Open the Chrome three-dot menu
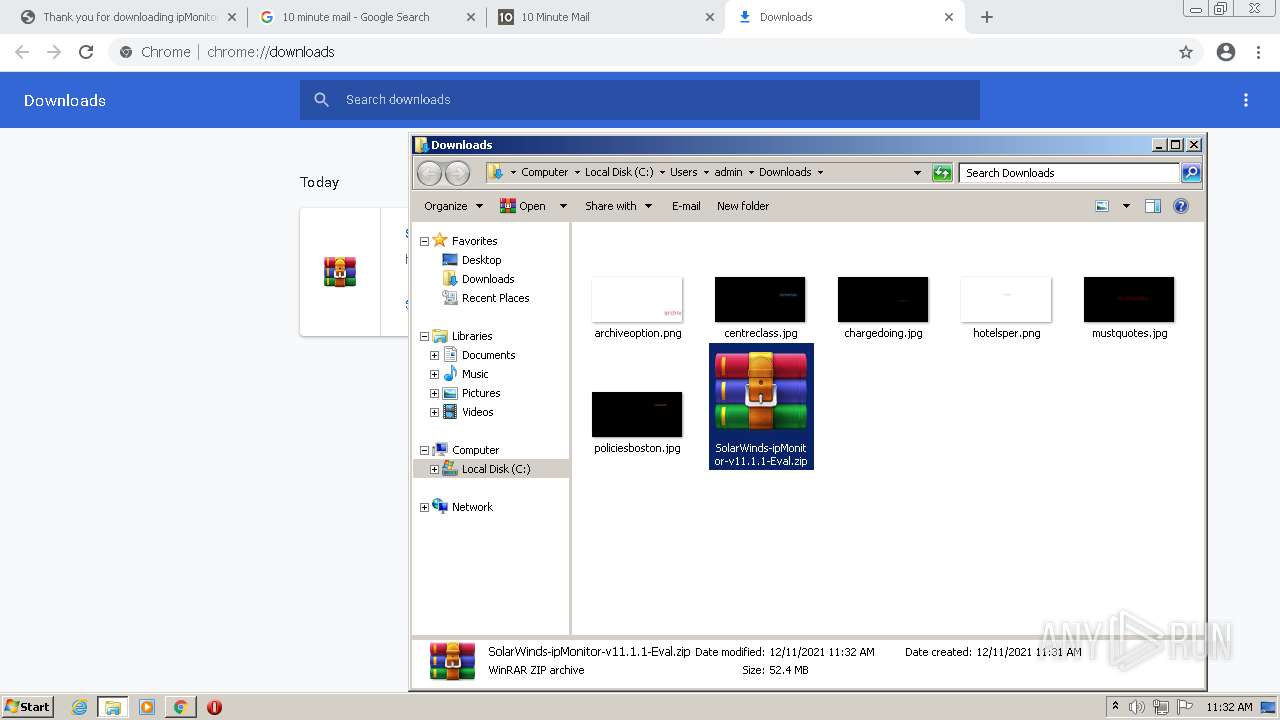Screen dimensions: 1280x720 click(x=1259, y=52)
